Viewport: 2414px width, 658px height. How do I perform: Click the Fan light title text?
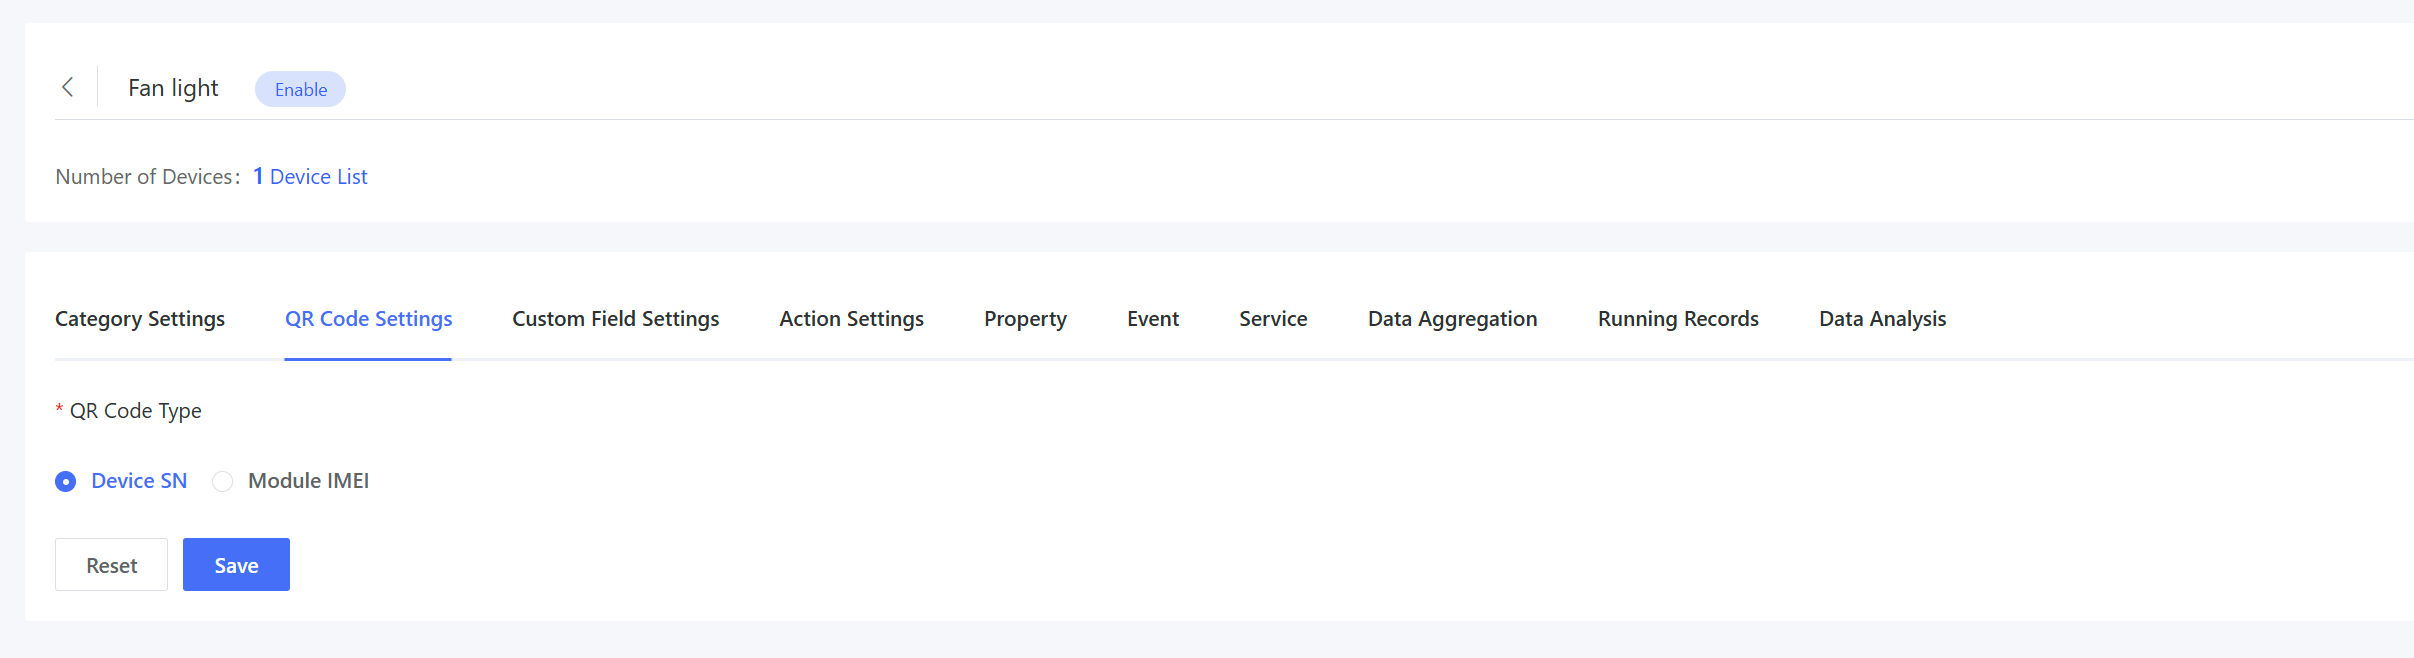173,88
